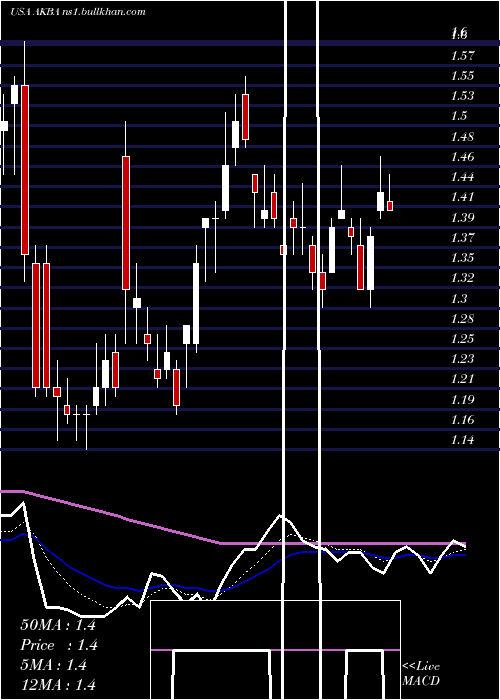Click the 1.21 price axis label
The image size is (500, 700).
[462, 379]
